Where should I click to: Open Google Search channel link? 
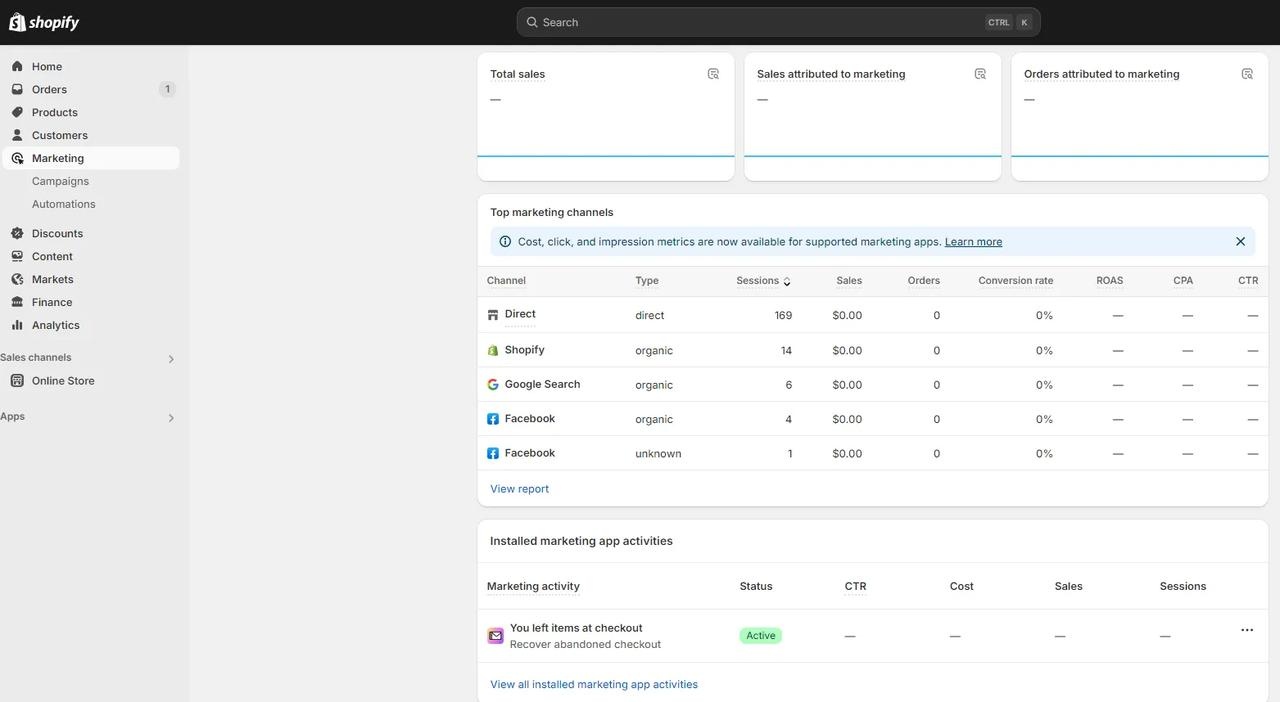tap(542, 384)
